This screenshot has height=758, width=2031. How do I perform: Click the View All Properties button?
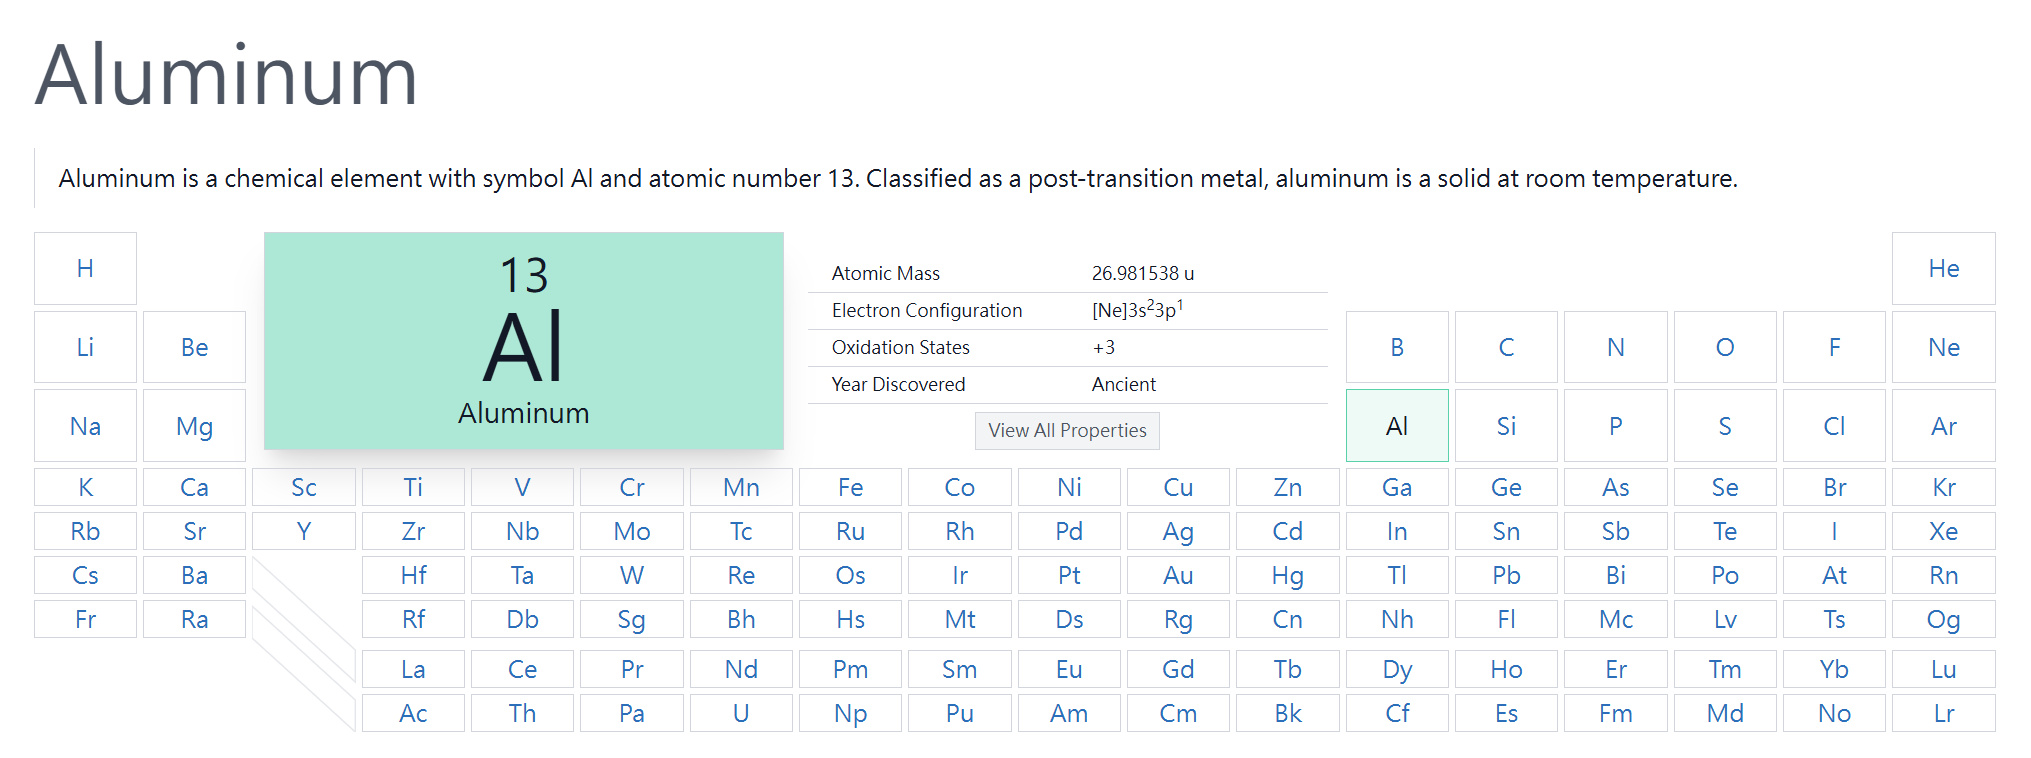(x=1067, y=430)
